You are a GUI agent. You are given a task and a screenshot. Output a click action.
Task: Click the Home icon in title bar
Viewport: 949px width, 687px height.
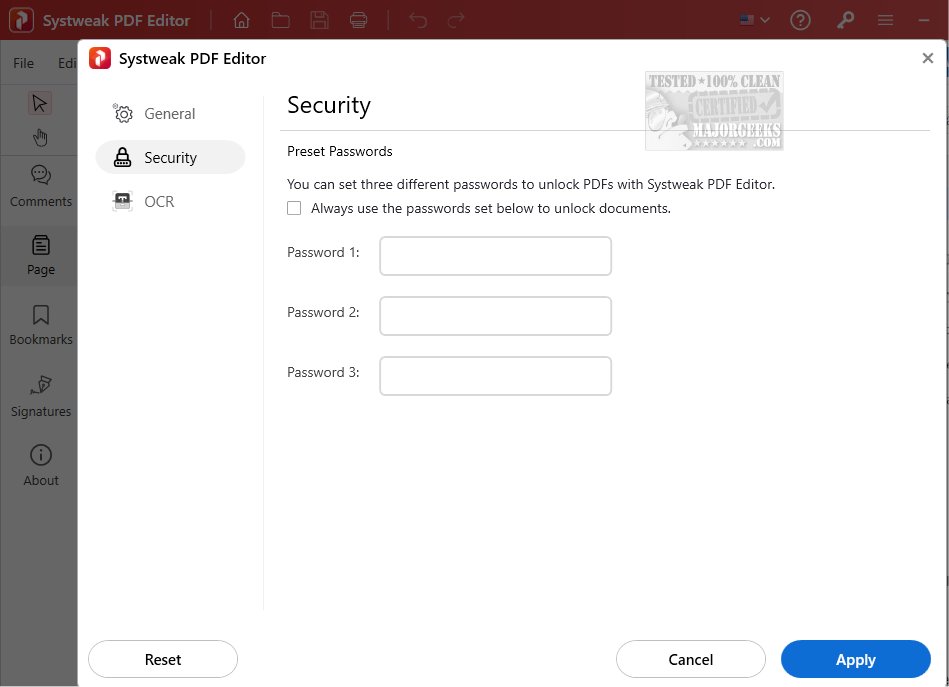coord(241,20)
